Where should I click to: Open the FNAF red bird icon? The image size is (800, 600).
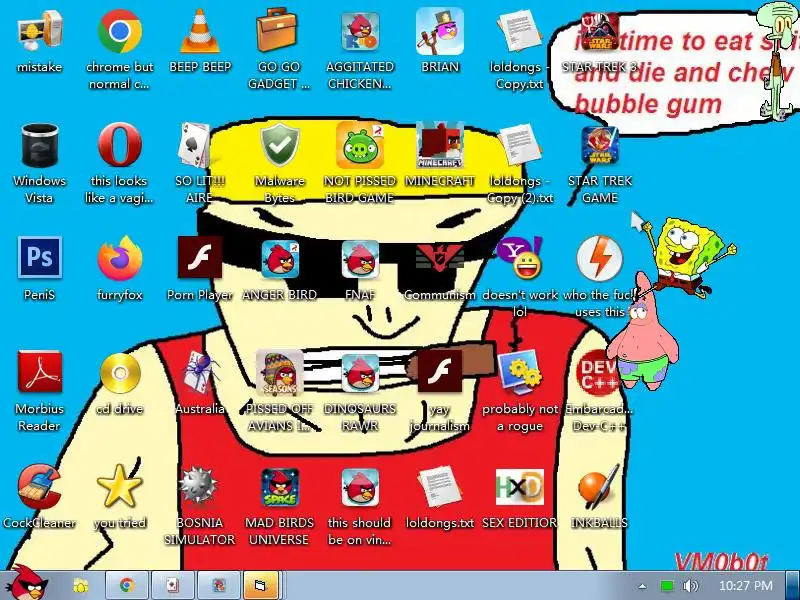[360, 259]
